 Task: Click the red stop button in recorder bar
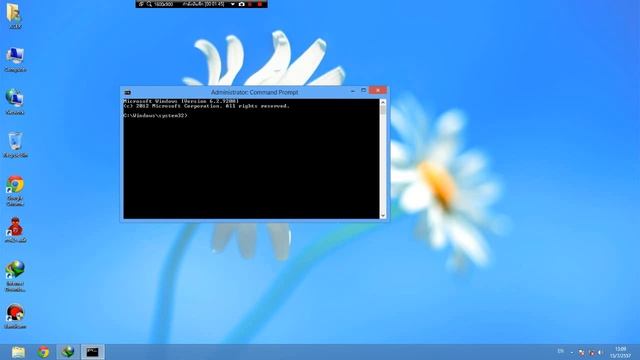[x=260, y=4]
